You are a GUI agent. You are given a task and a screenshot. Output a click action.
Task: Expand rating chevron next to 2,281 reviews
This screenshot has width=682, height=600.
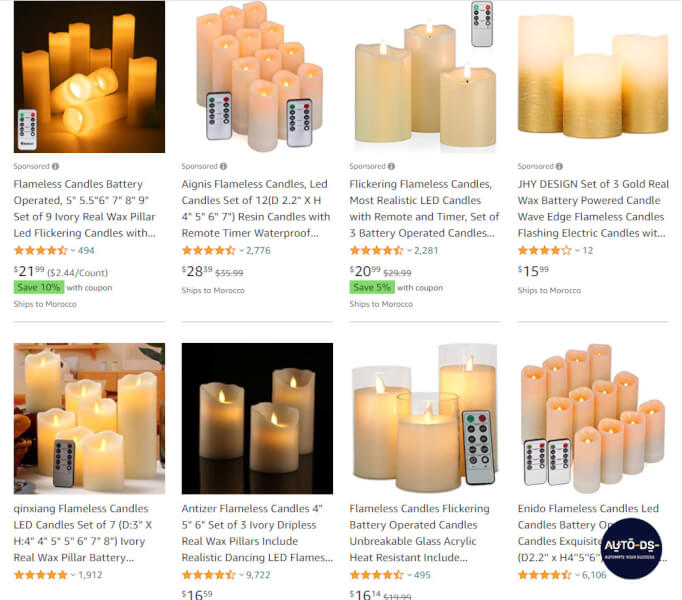click(x=409, y=251)
